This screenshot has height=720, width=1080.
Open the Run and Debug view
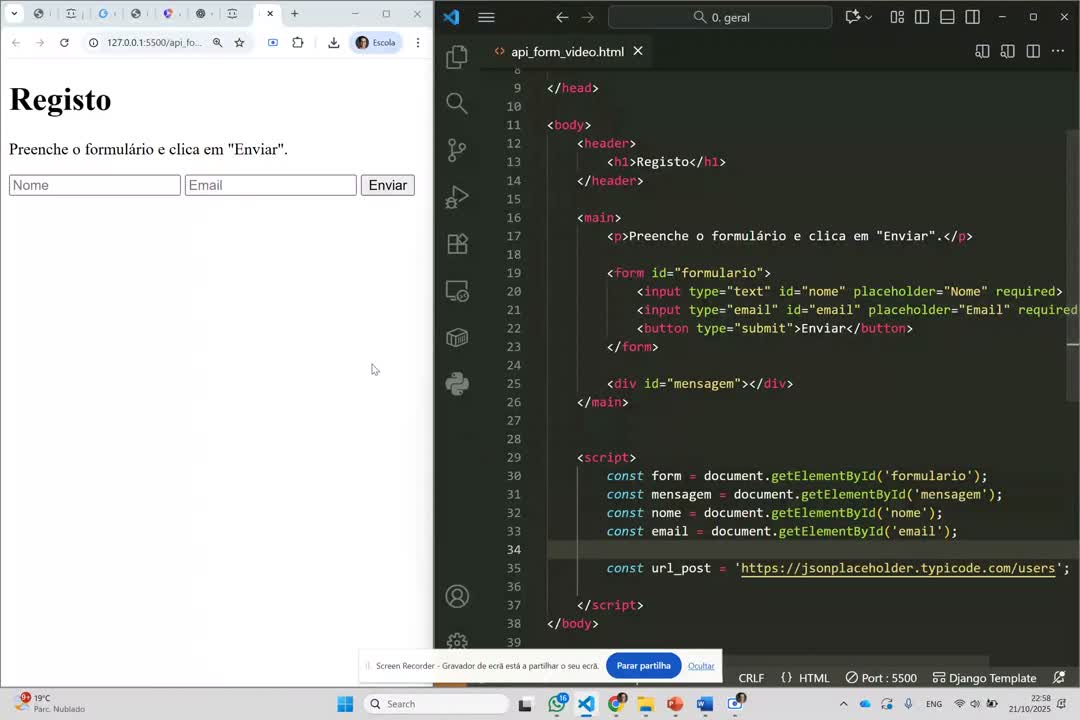point(457,197)
